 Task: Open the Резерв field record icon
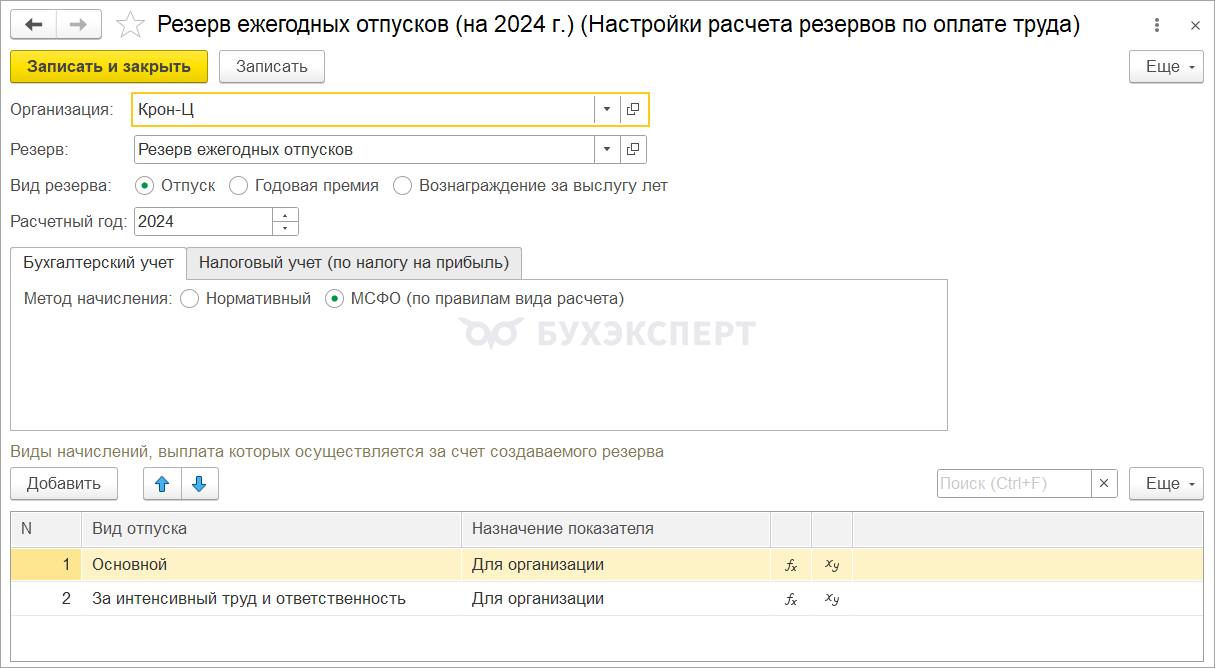(x=633, y=150)
